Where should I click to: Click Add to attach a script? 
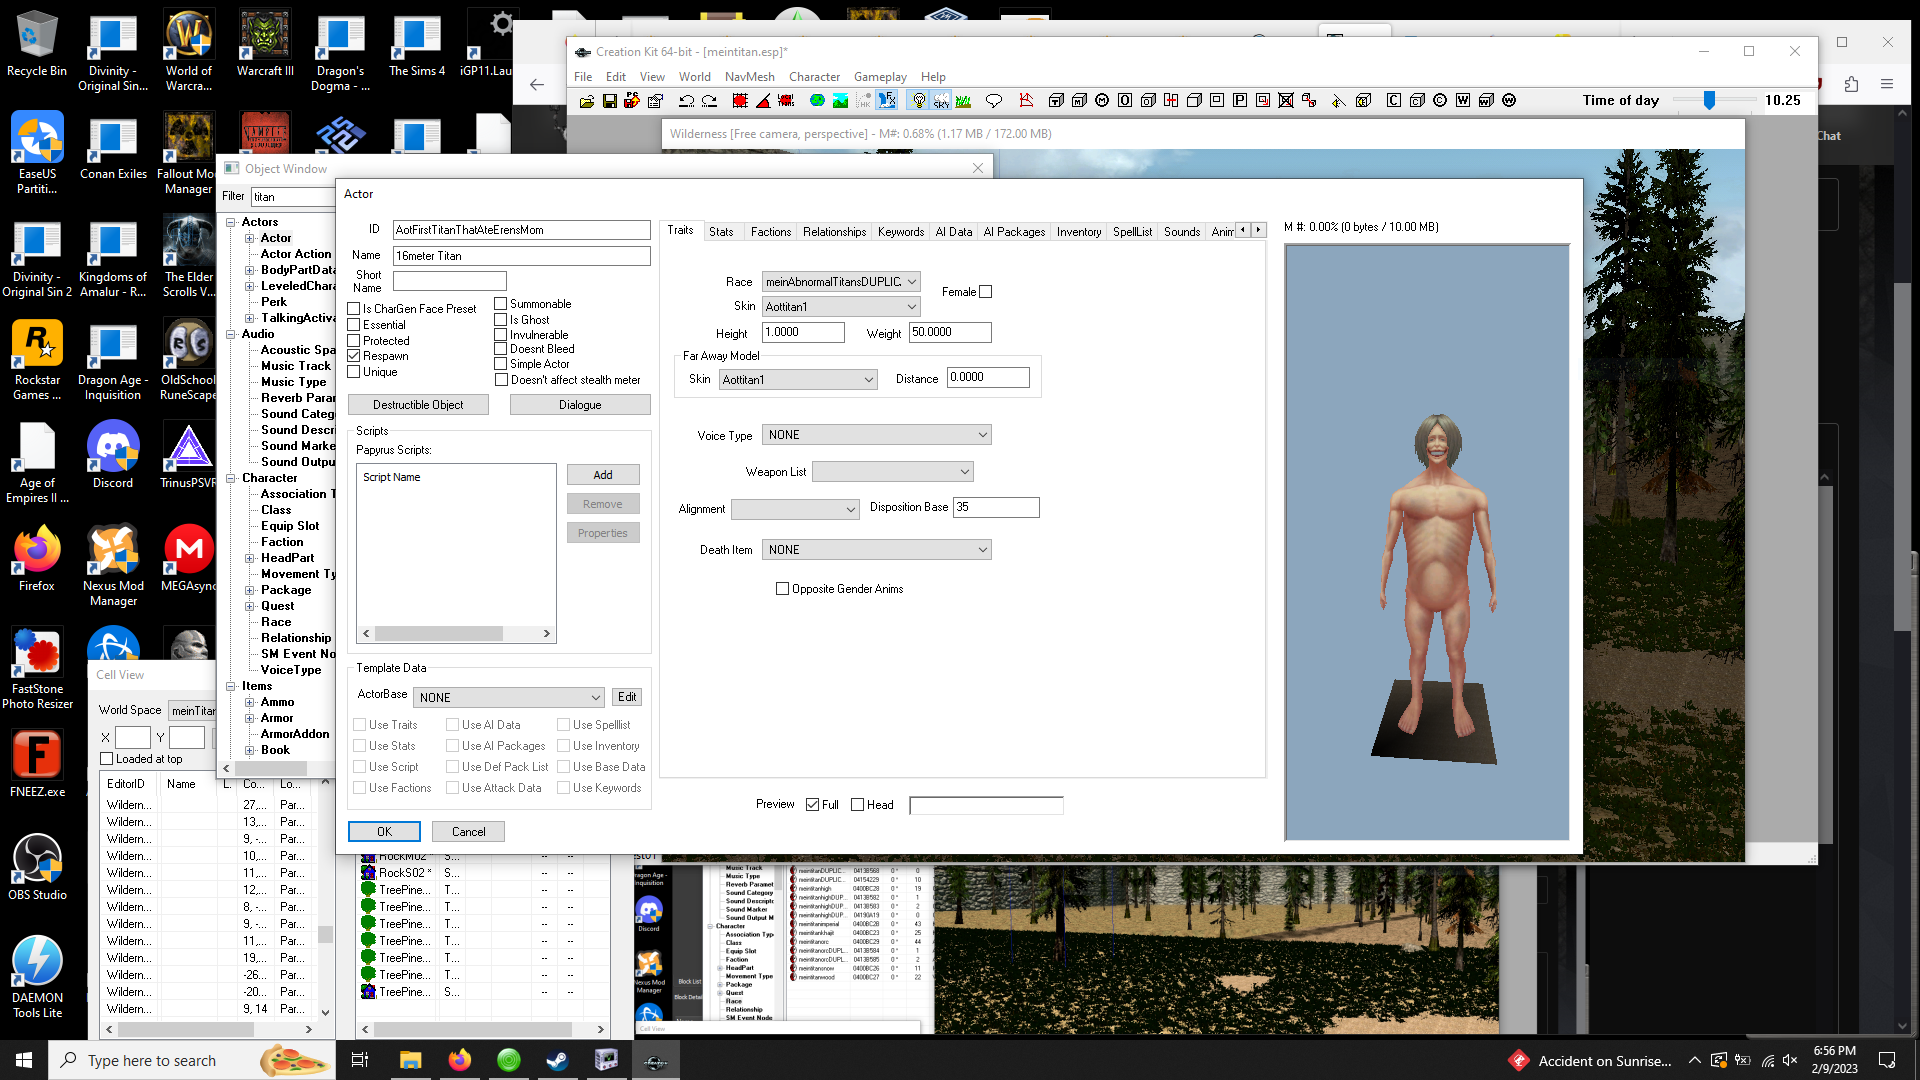(603, 475)
